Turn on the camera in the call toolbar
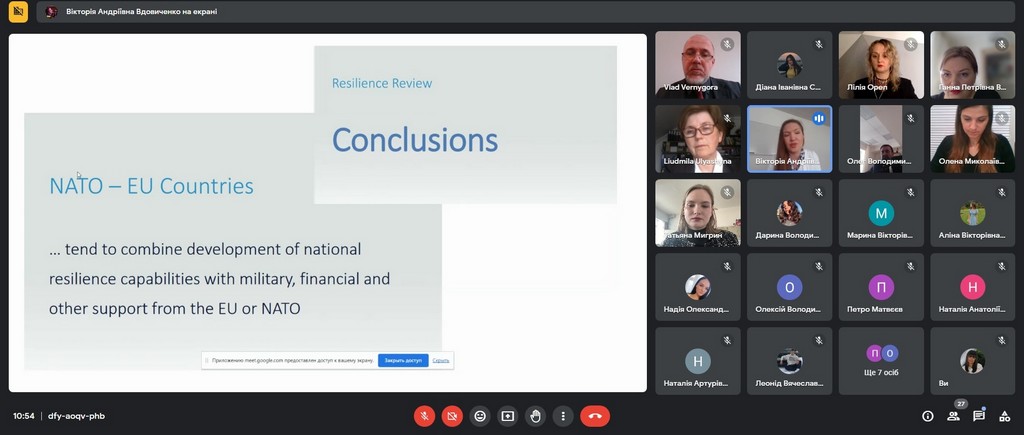Screen dimensions: 1024x435 pyautogui.click(x=452, y=416)
